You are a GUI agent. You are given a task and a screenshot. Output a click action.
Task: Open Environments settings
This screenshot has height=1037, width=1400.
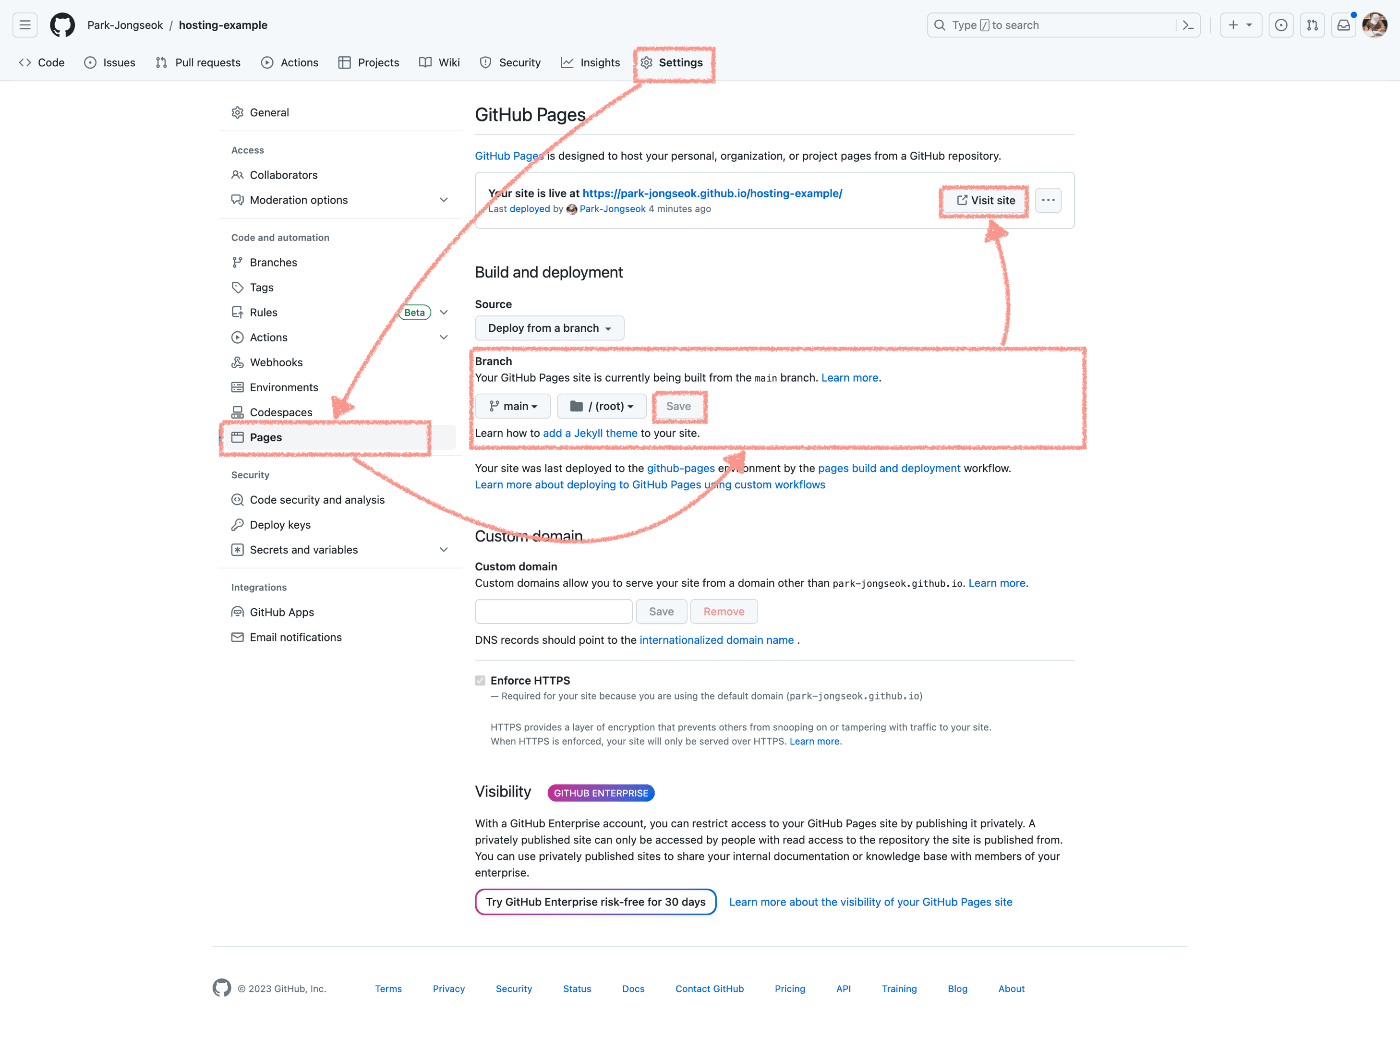[338, 388]
